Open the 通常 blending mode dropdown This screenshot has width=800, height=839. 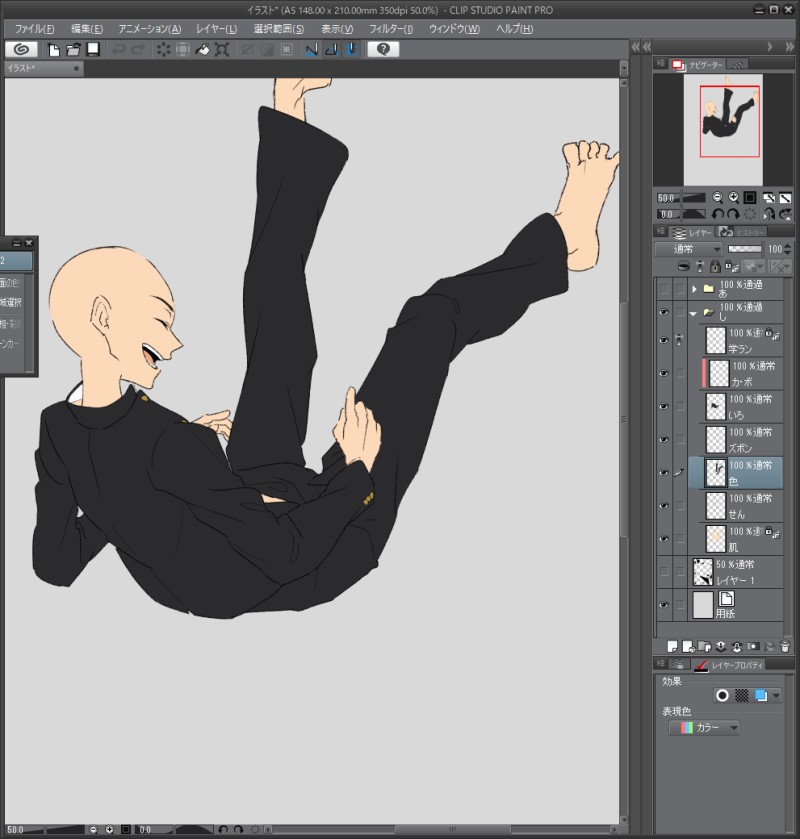689,249
